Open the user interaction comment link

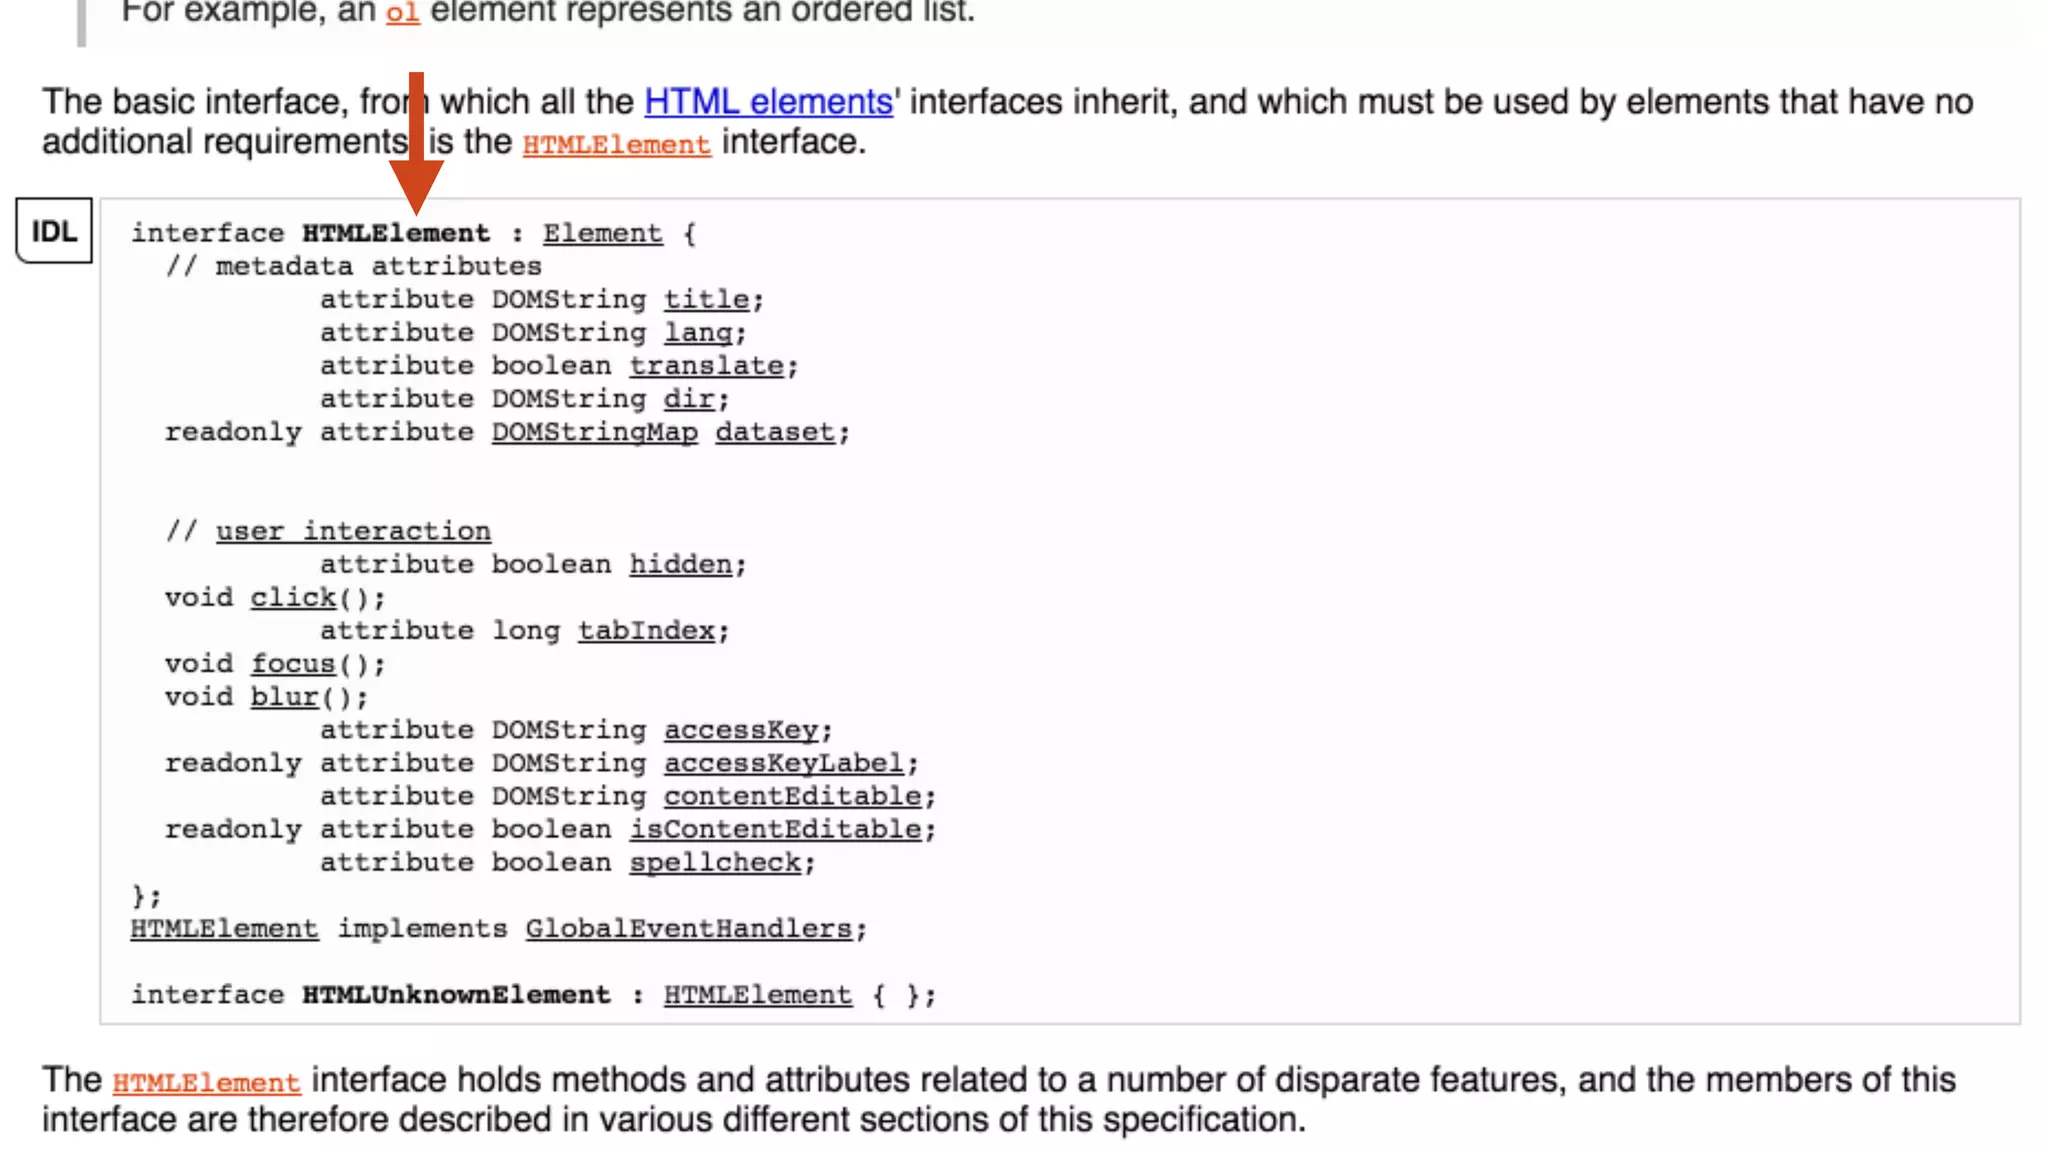tap(353, 531)
